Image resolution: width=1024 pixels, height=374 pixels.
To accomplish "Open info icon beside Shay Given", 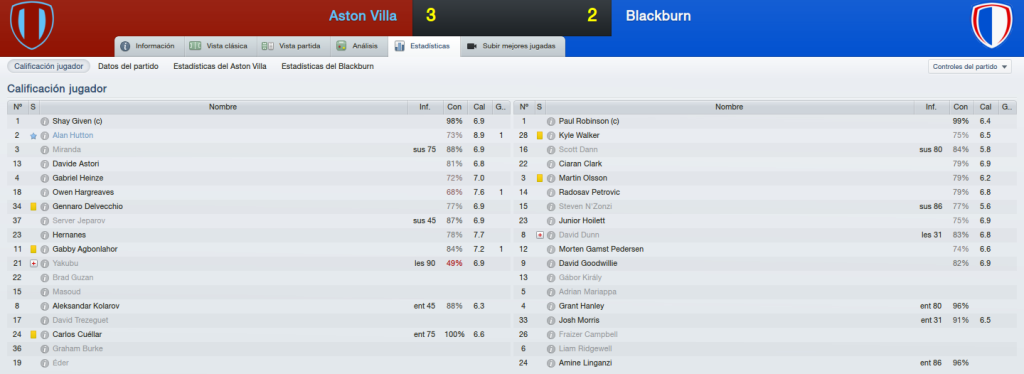I will (x=44, y=121).
